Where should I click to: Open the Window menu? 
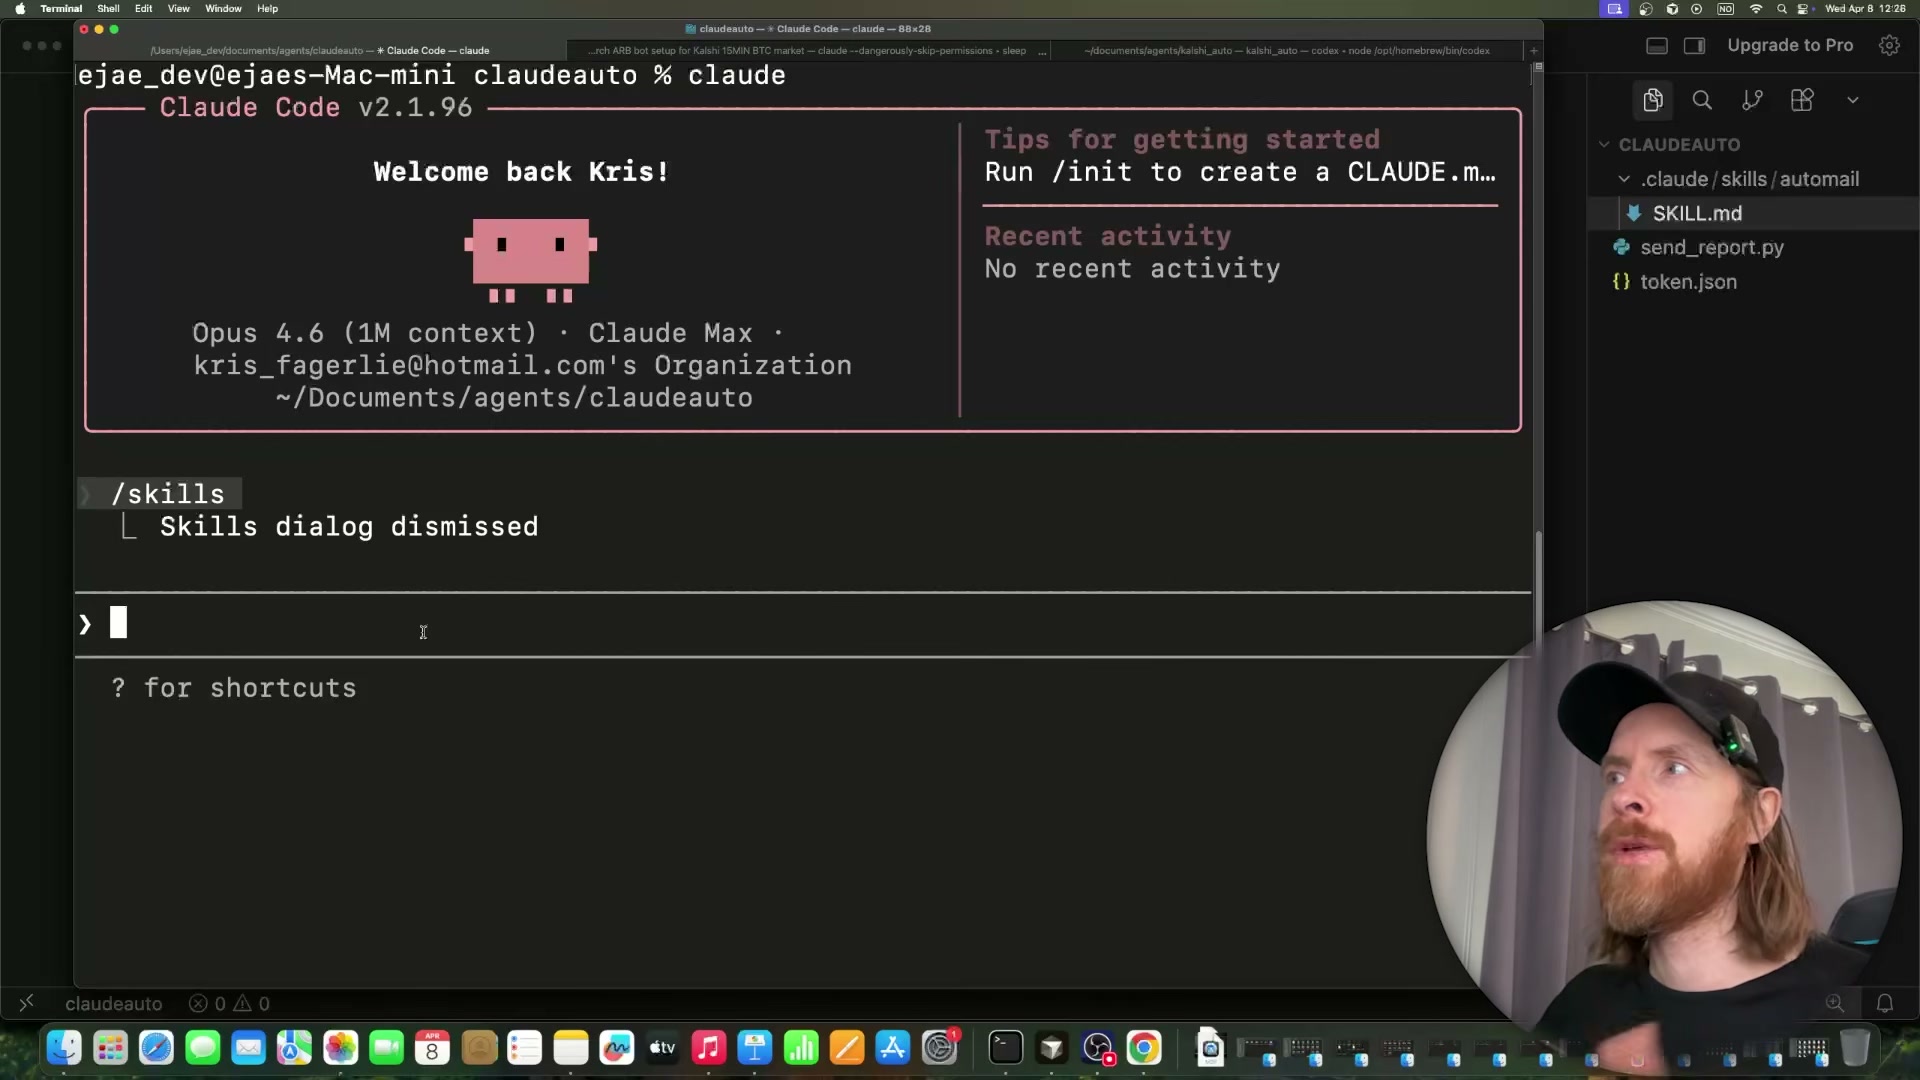click(x=223, y=9)
